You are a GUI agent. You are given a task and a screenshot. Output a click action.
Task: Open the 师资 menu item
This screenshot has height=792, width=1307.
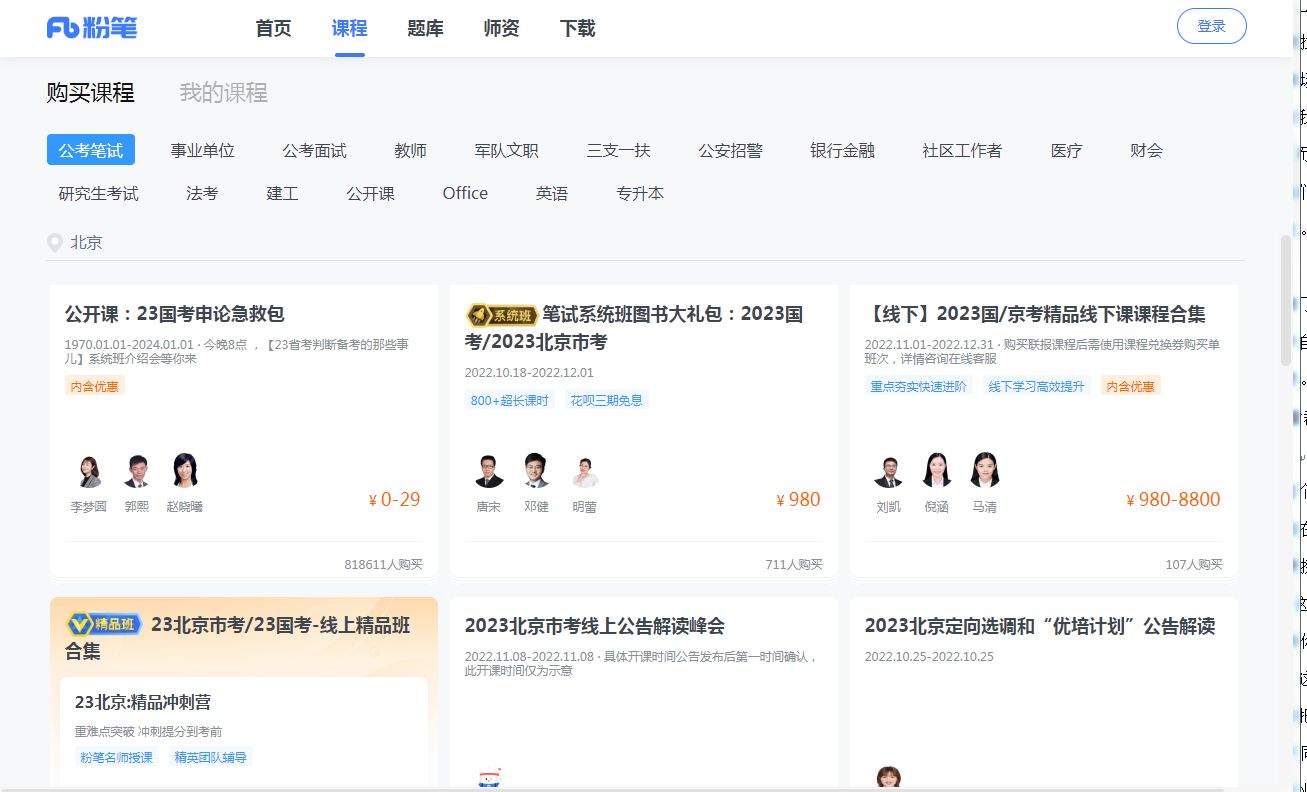500,29
